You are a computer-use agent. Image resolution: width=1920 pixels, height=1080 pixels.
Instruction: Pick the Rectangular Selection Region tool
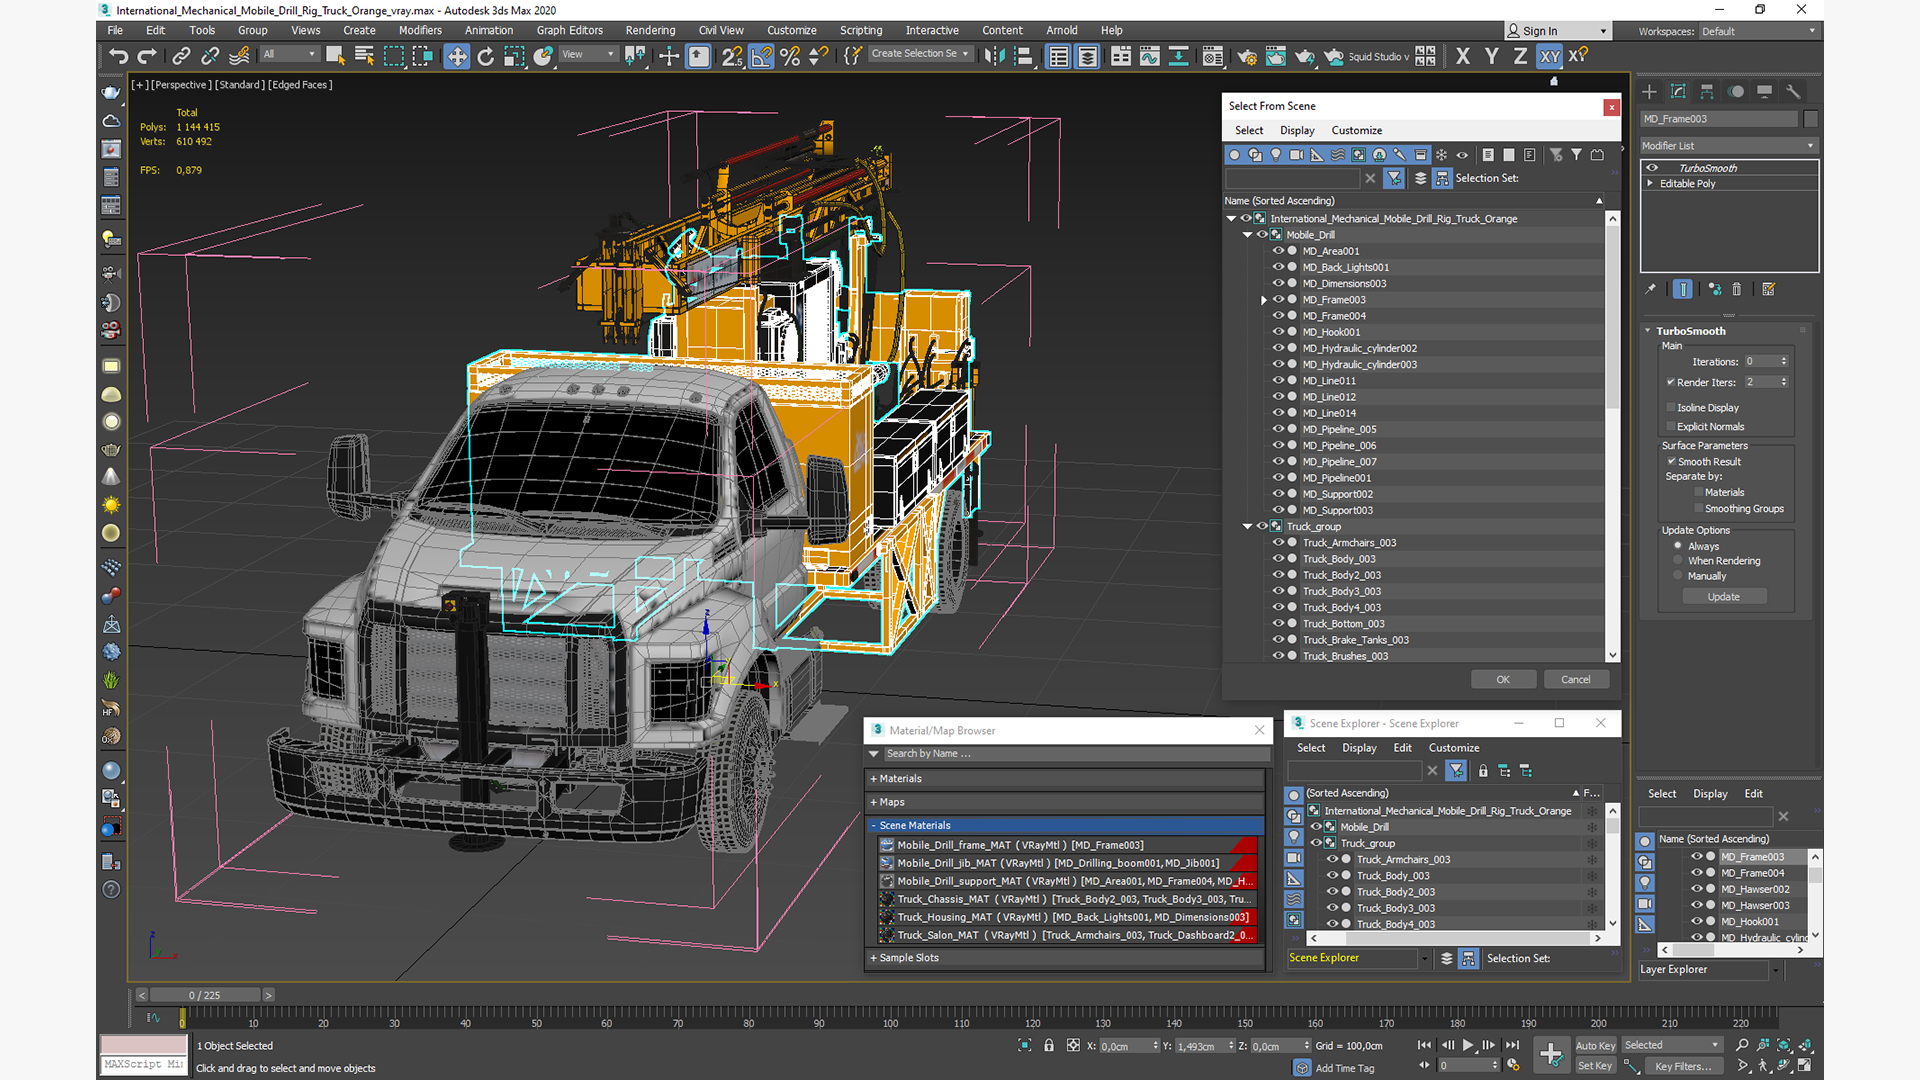394,56
